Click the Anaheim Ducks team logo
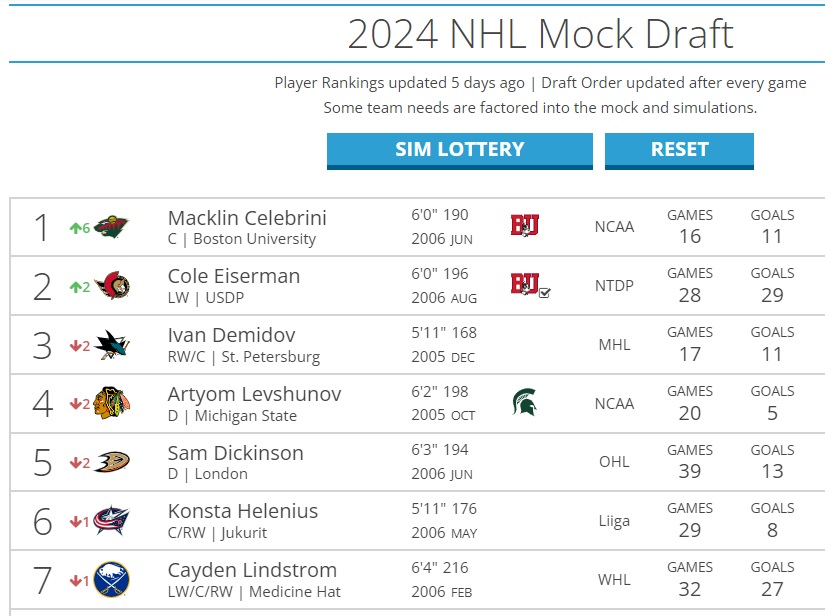This screenshot has width=831, height=616. coord(112,462)
